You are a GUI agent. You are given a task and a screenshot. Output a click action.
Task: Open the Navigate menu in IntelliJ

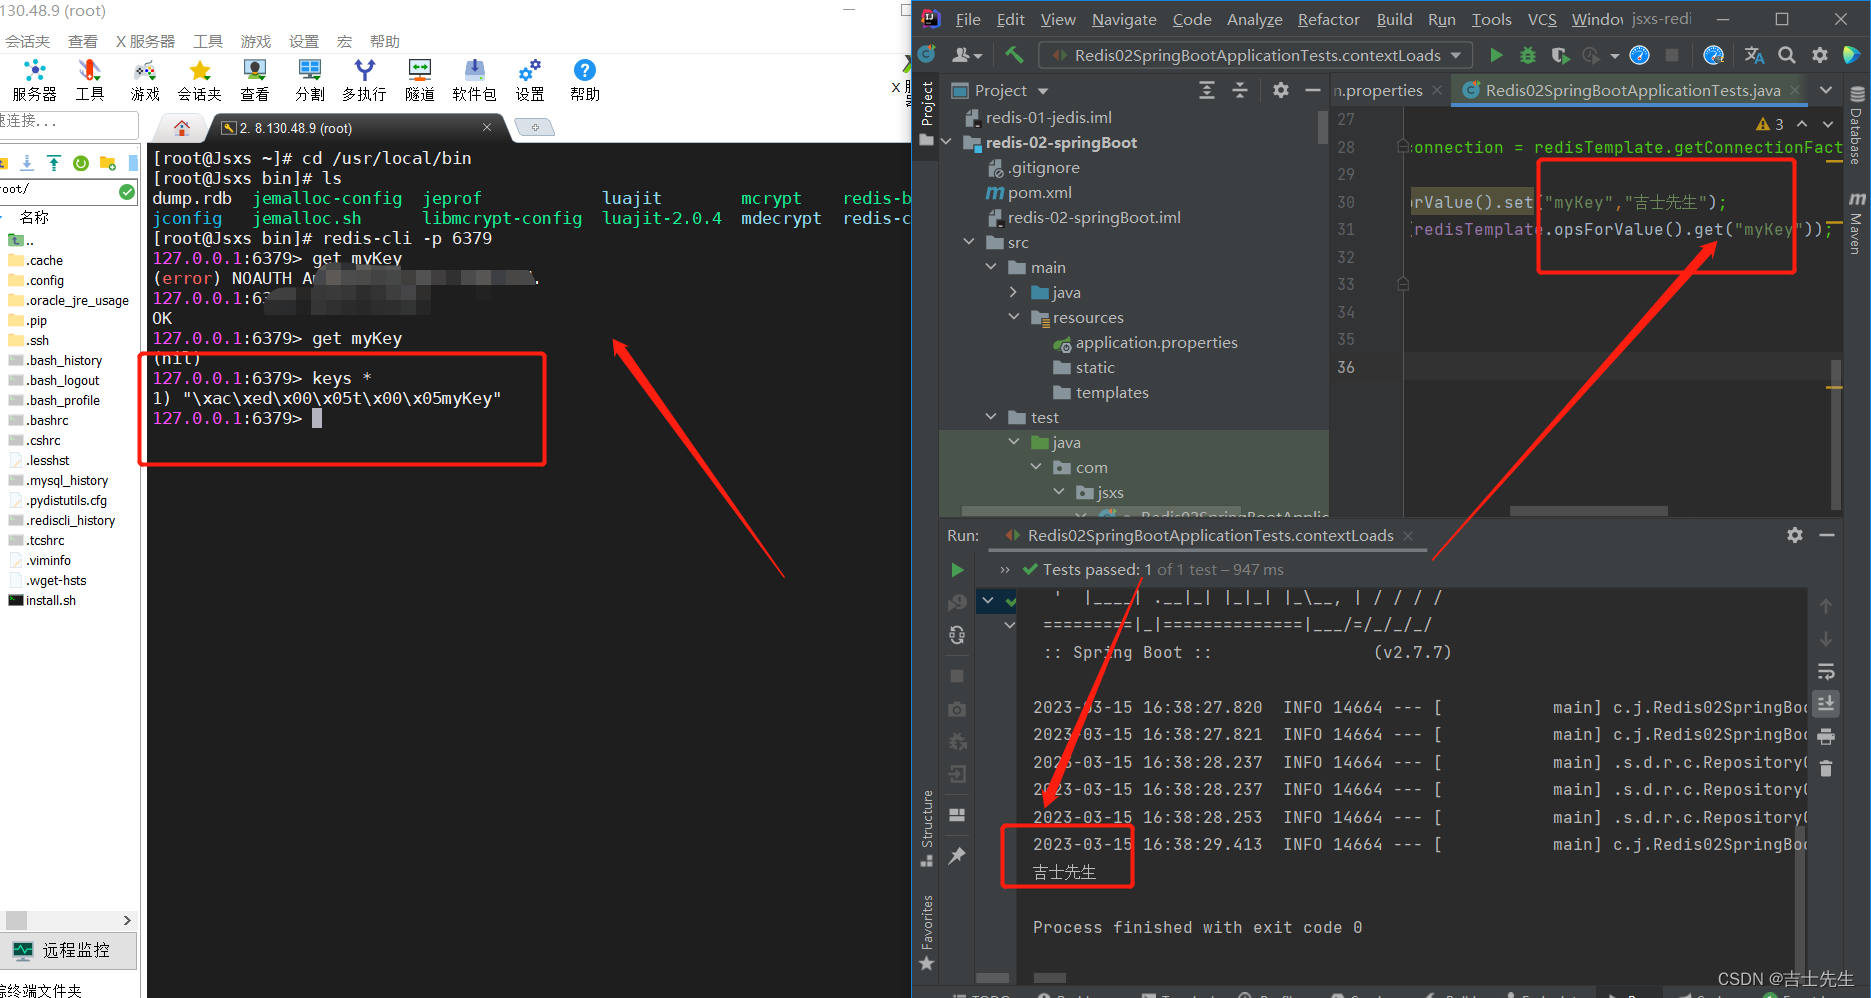coord(1124,19)
